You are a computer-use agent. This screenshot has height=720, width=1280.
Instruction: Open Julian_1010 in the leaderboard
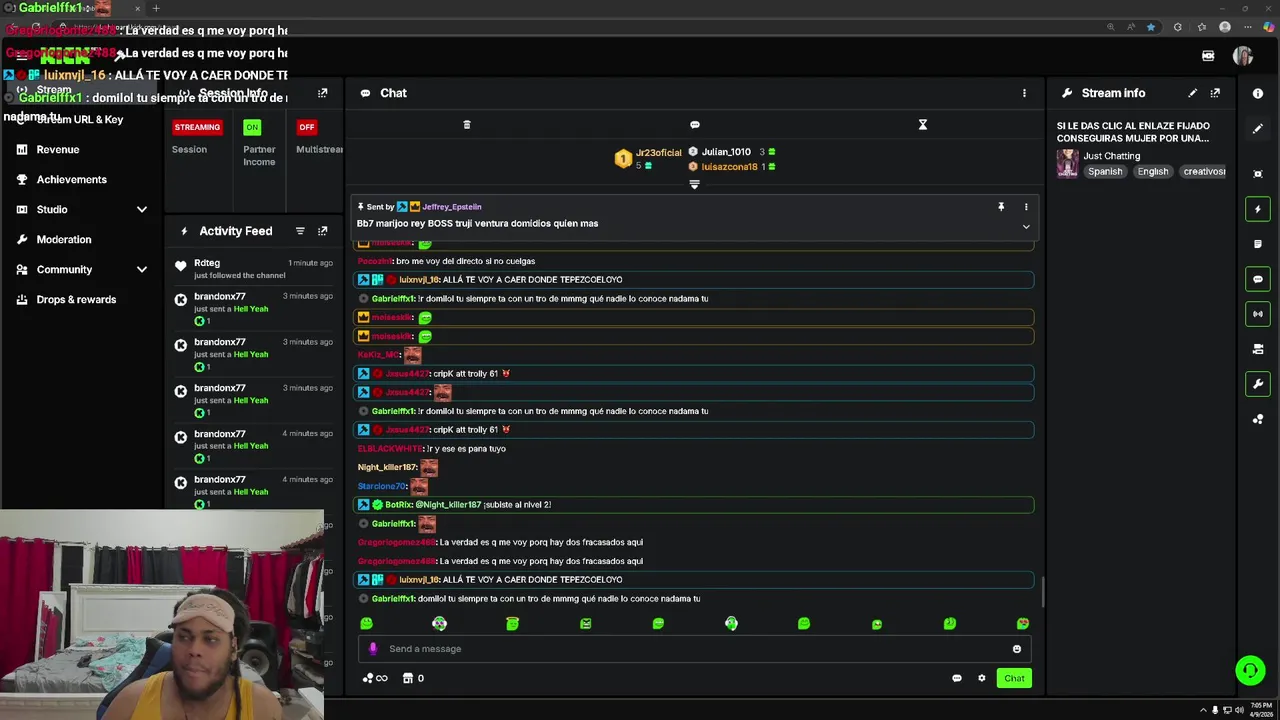tap(726, 152)
